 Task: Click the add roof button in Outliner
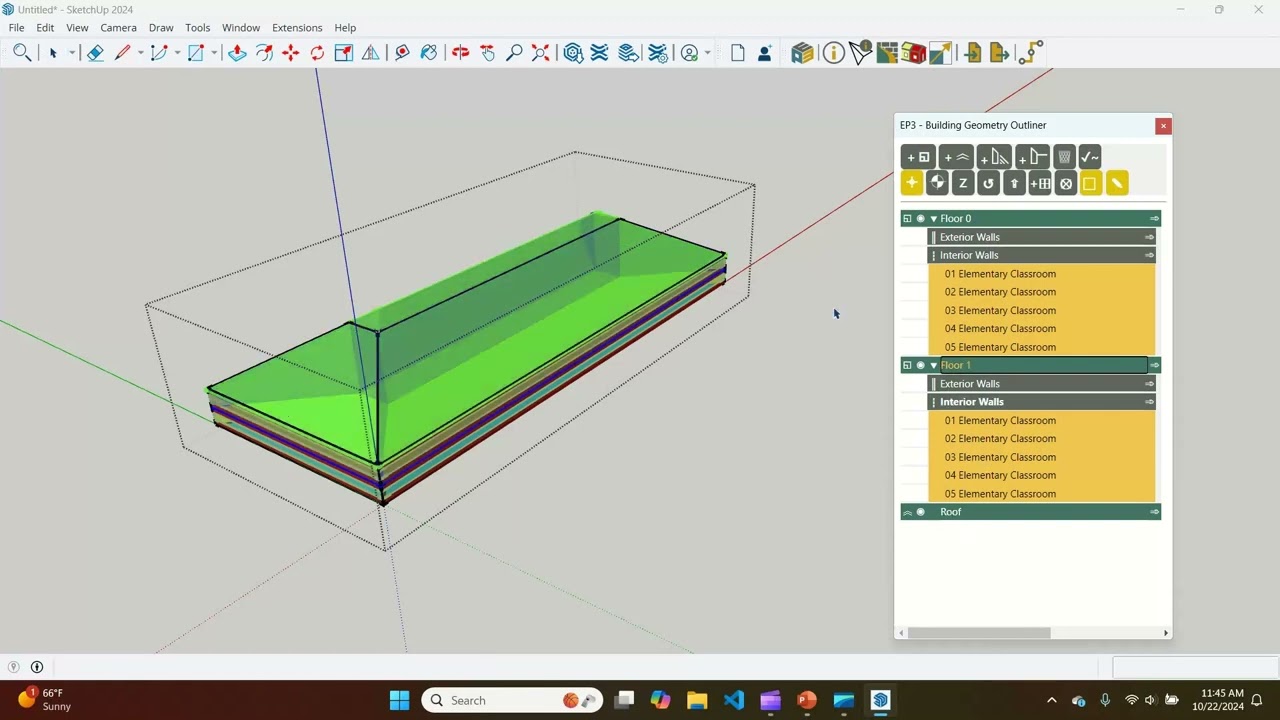(956, 157)
